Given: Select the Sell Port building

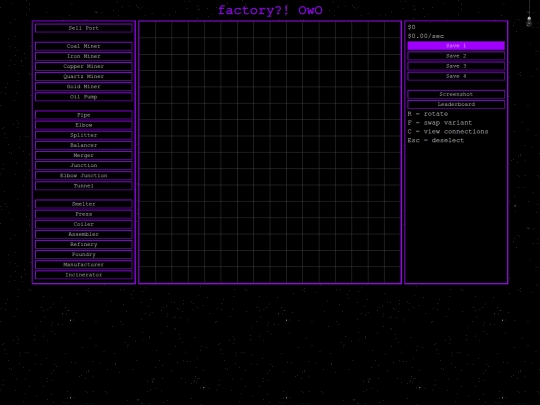Looking at the screenshot, I should [x=84, y=28].
